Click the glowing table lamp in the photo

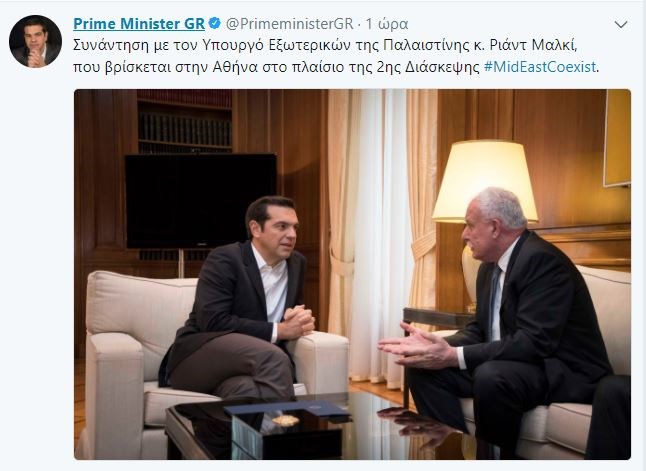pyautogui.click(x=485, y=181)
